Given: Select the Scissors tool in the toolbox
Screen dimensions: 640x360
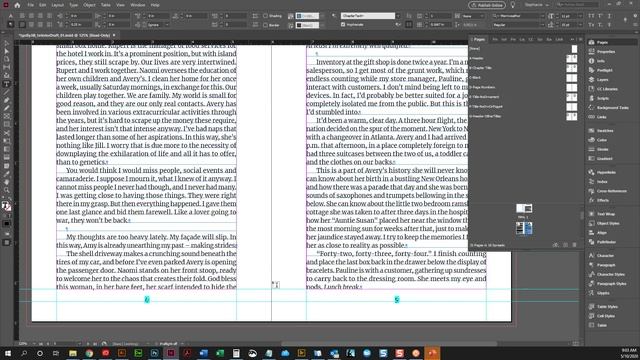Looking at the screenshot, I should (7, 133).
